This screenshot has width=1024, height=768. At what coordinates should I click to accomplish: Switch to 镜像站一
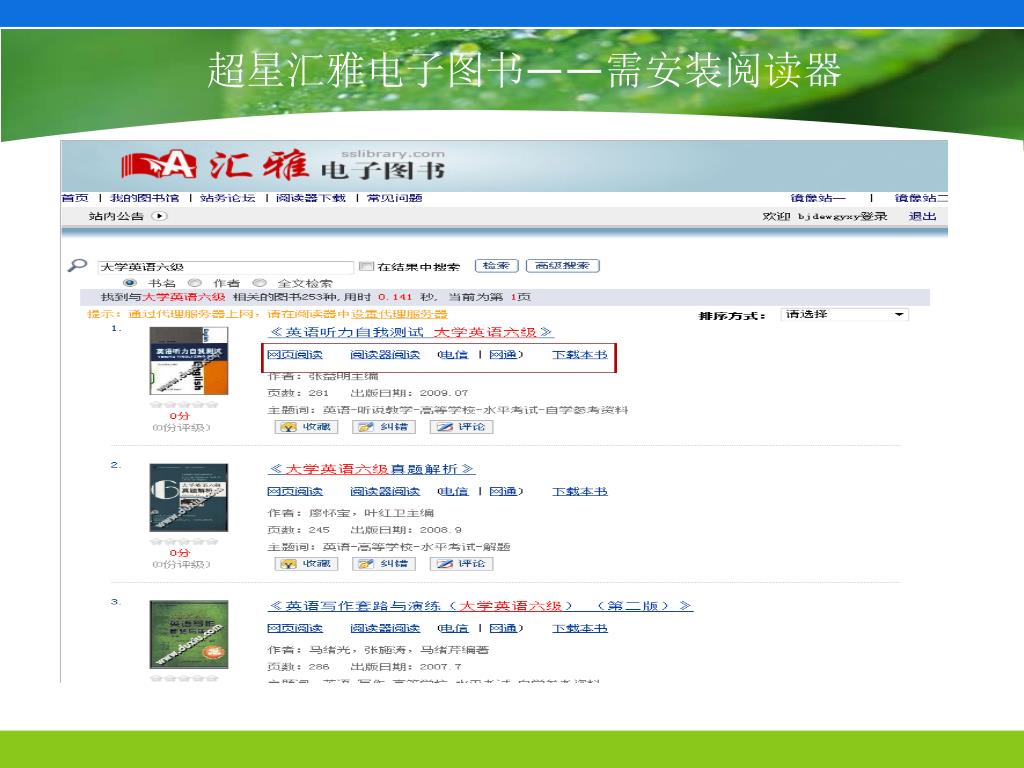click(818, 198)
